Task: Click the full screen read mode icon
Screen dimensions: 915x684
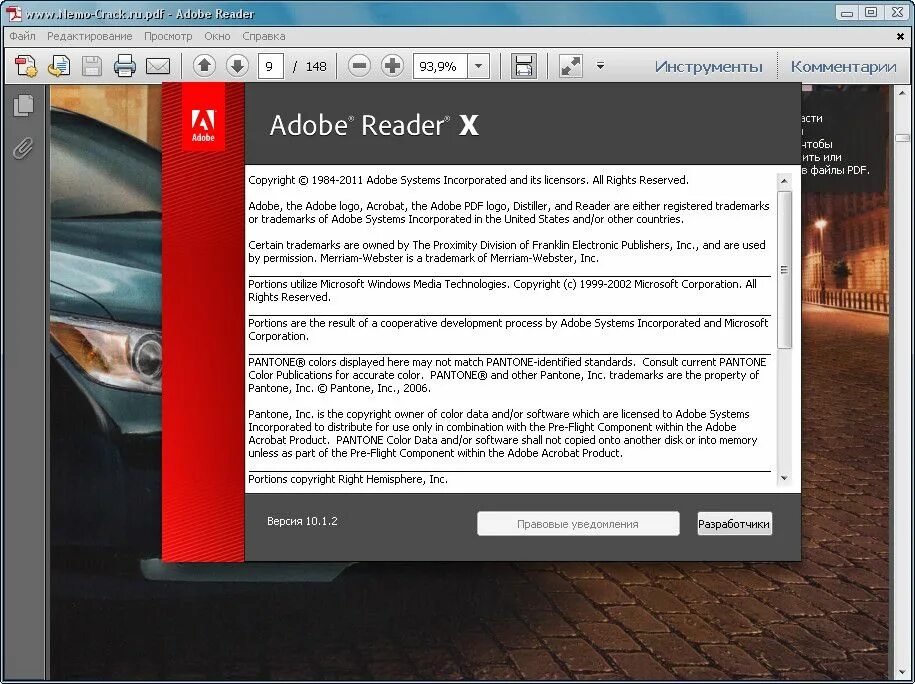Action: tap(570, 66)
